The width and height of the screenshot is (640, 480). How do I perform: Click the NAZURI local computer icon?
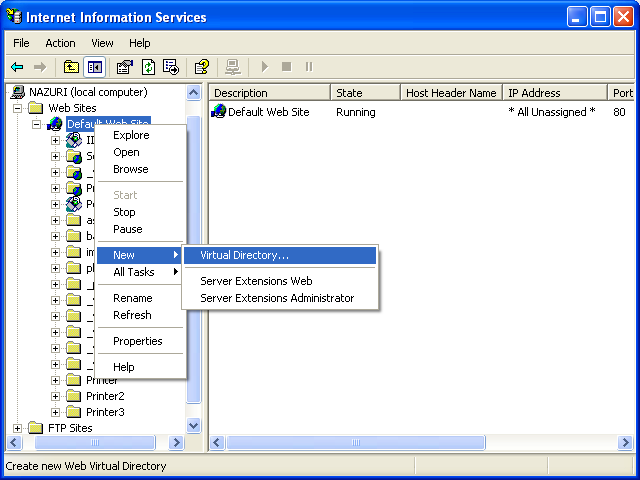pyautogui.click(x=18, y=92)
